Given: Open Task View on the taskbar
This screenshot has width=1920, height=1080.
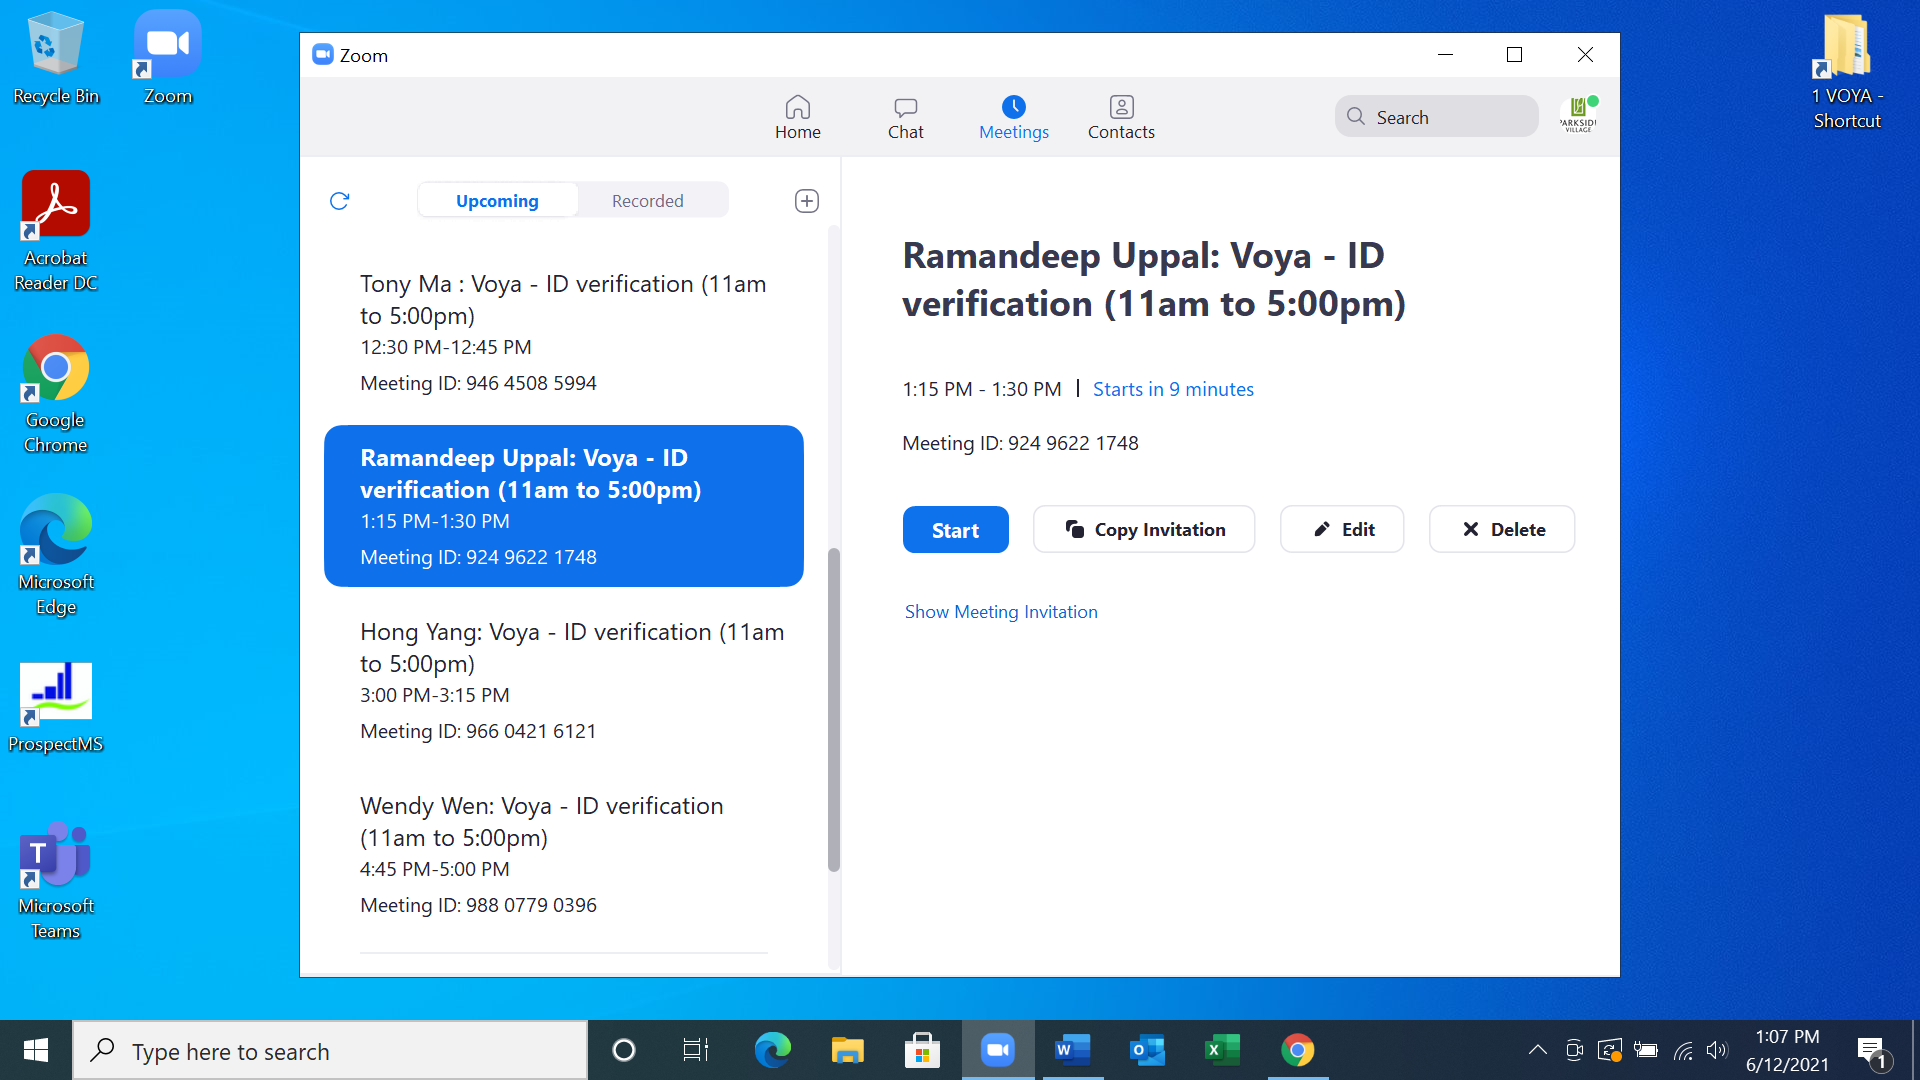Looking at the screenshot, I should click(x=696, y=1050).
